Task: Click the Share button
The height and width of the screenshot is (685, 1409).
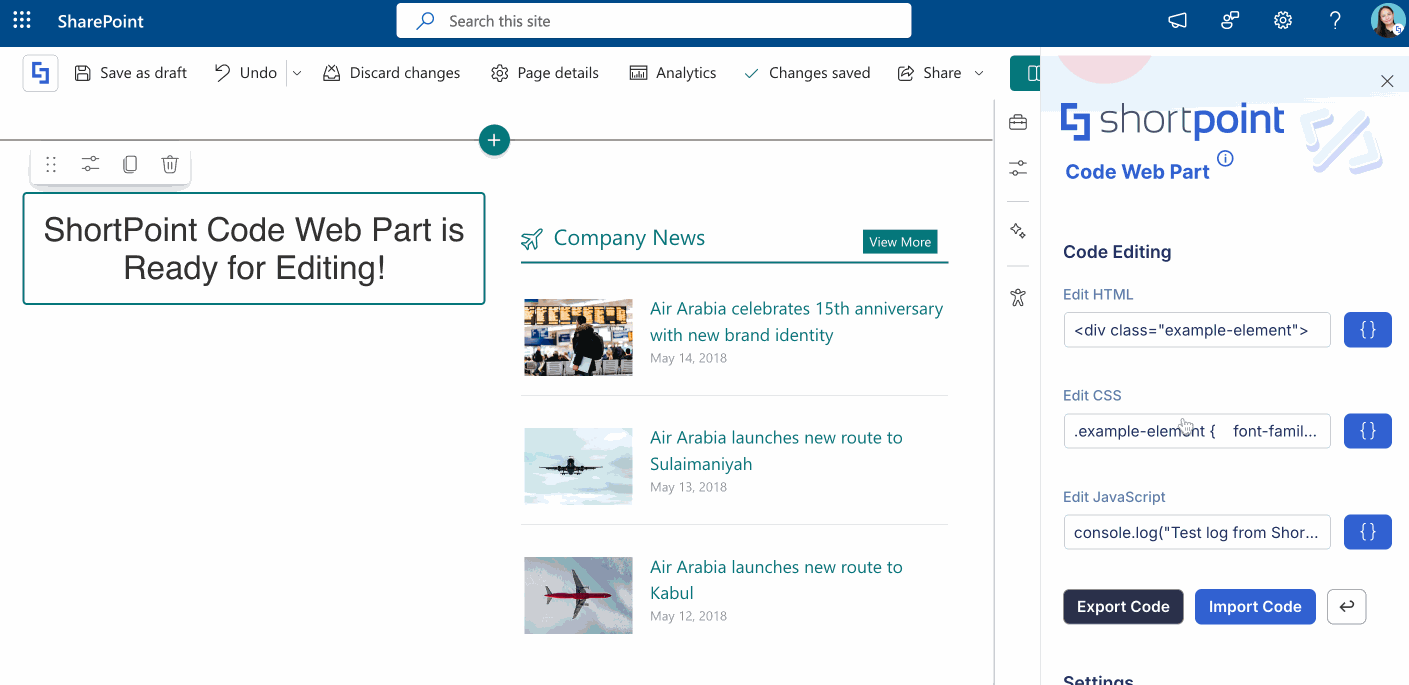Action: tap(929, 73)
